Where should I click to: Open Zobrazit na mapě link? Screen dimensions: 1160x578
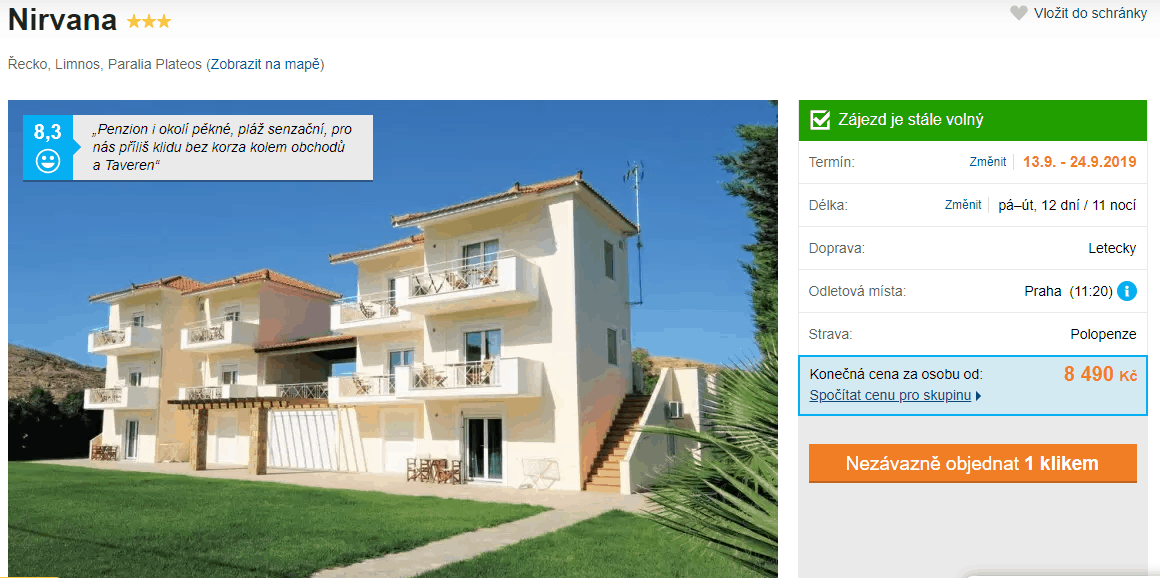pos(265,64)
